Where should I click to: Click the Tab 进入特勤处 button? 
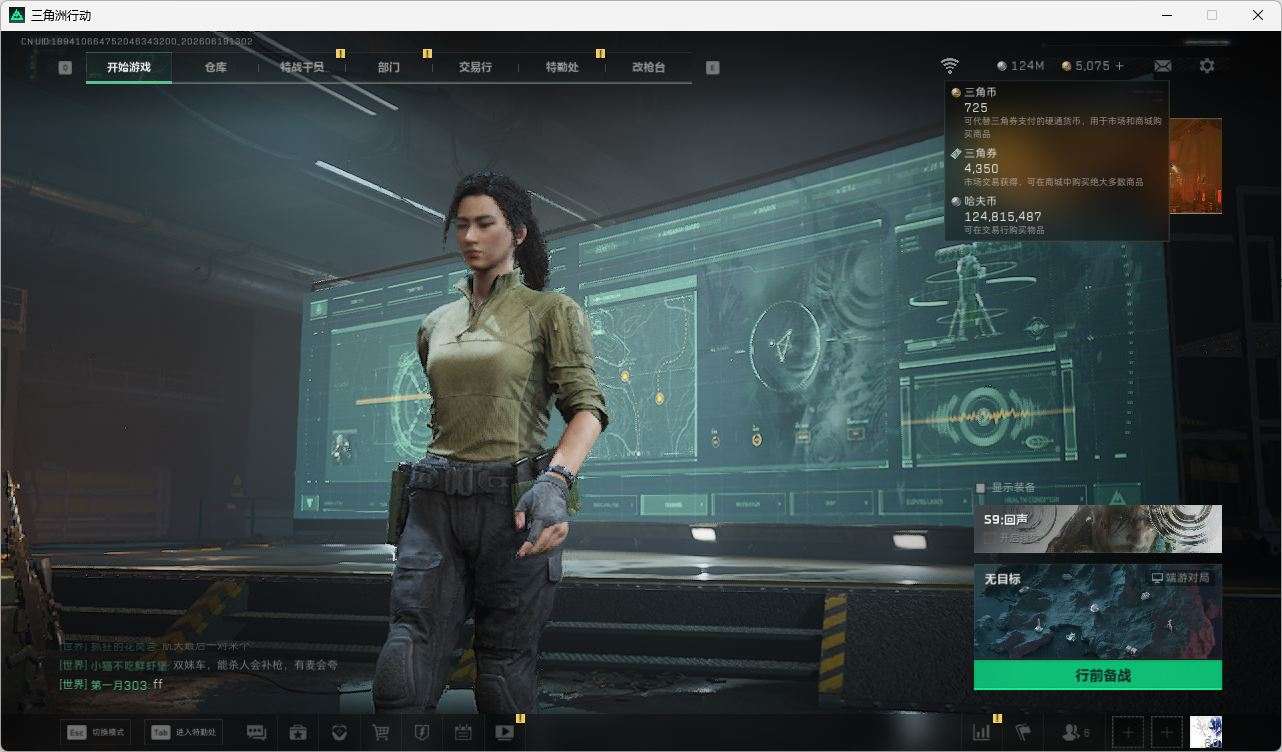183,732
